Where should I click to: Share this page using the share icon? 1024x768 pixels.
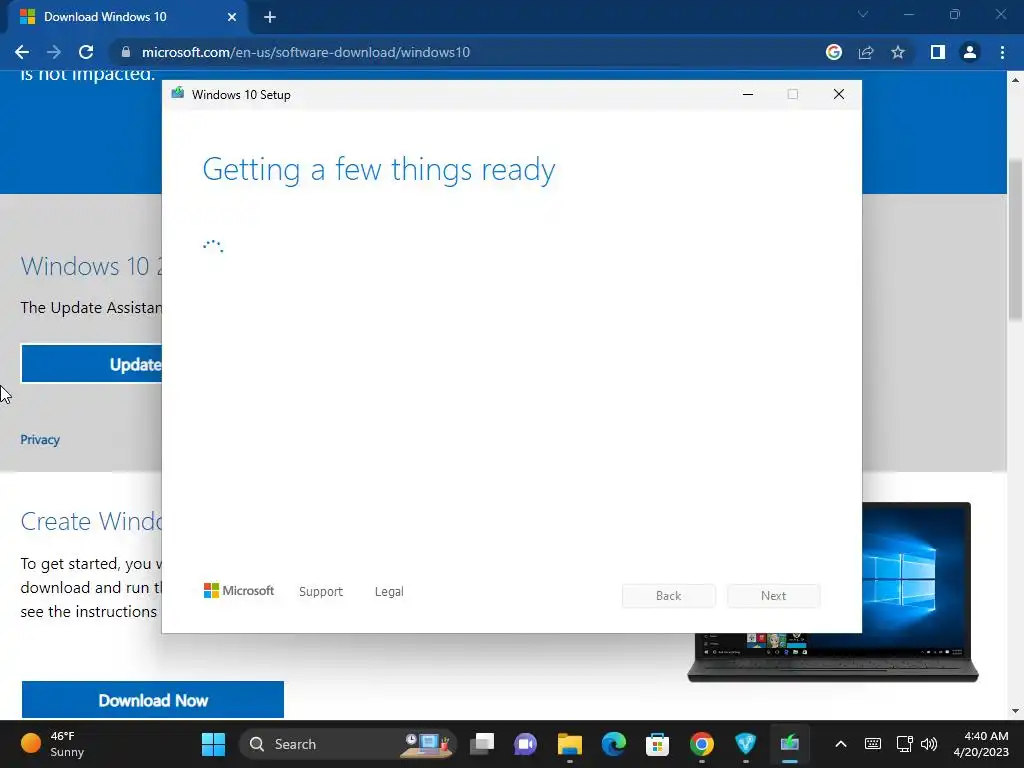point(866,52)
